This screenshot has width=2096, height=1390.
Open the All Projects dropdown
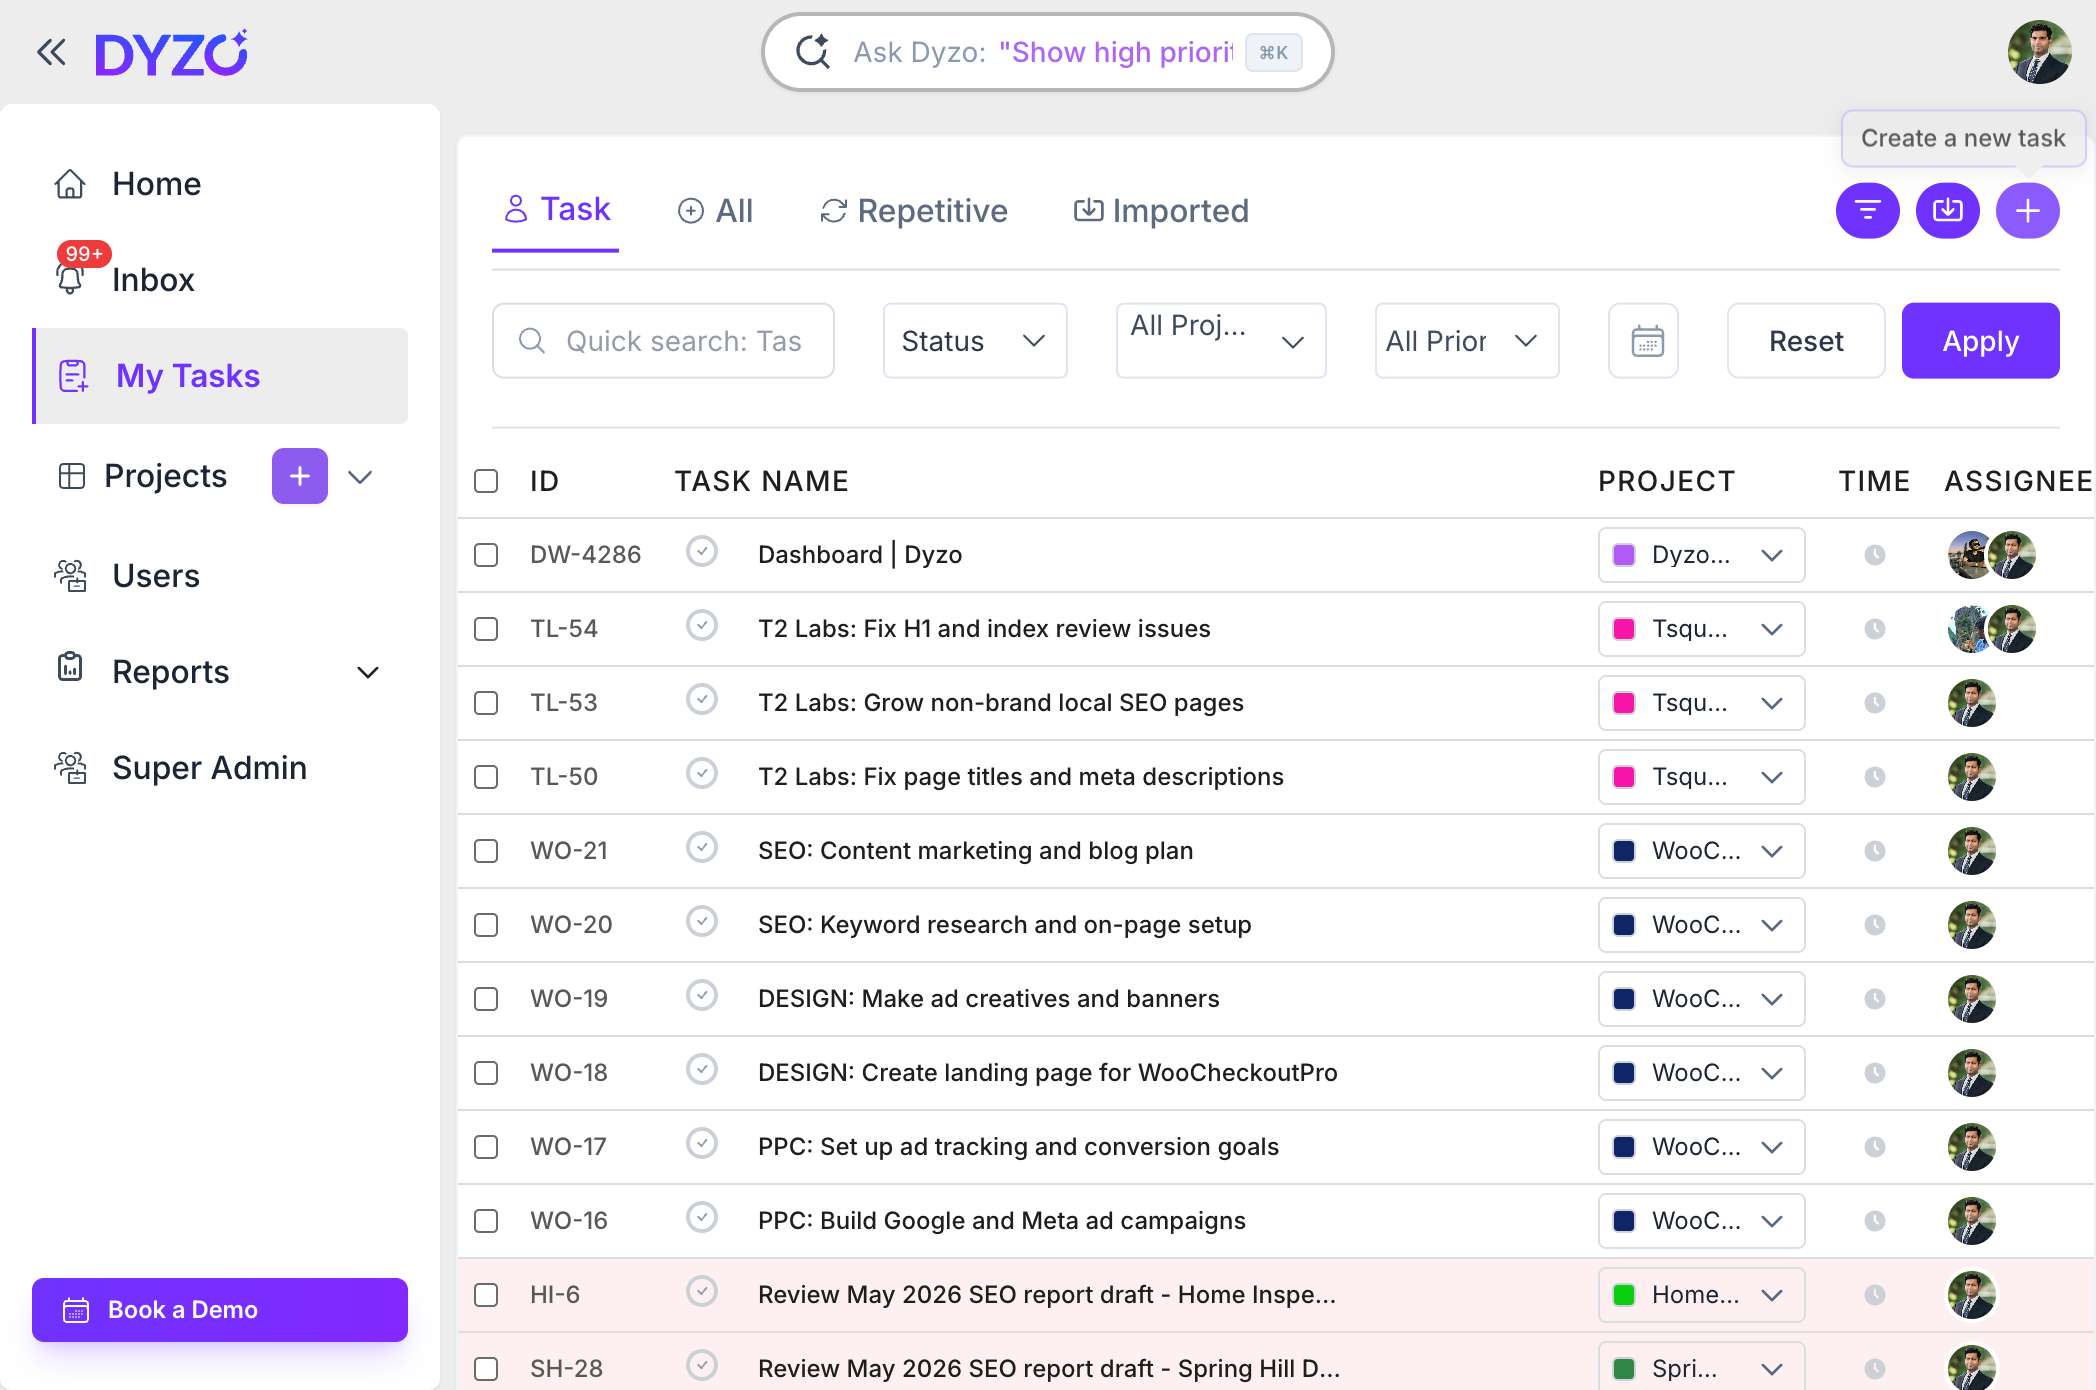tap(1221, 341)
